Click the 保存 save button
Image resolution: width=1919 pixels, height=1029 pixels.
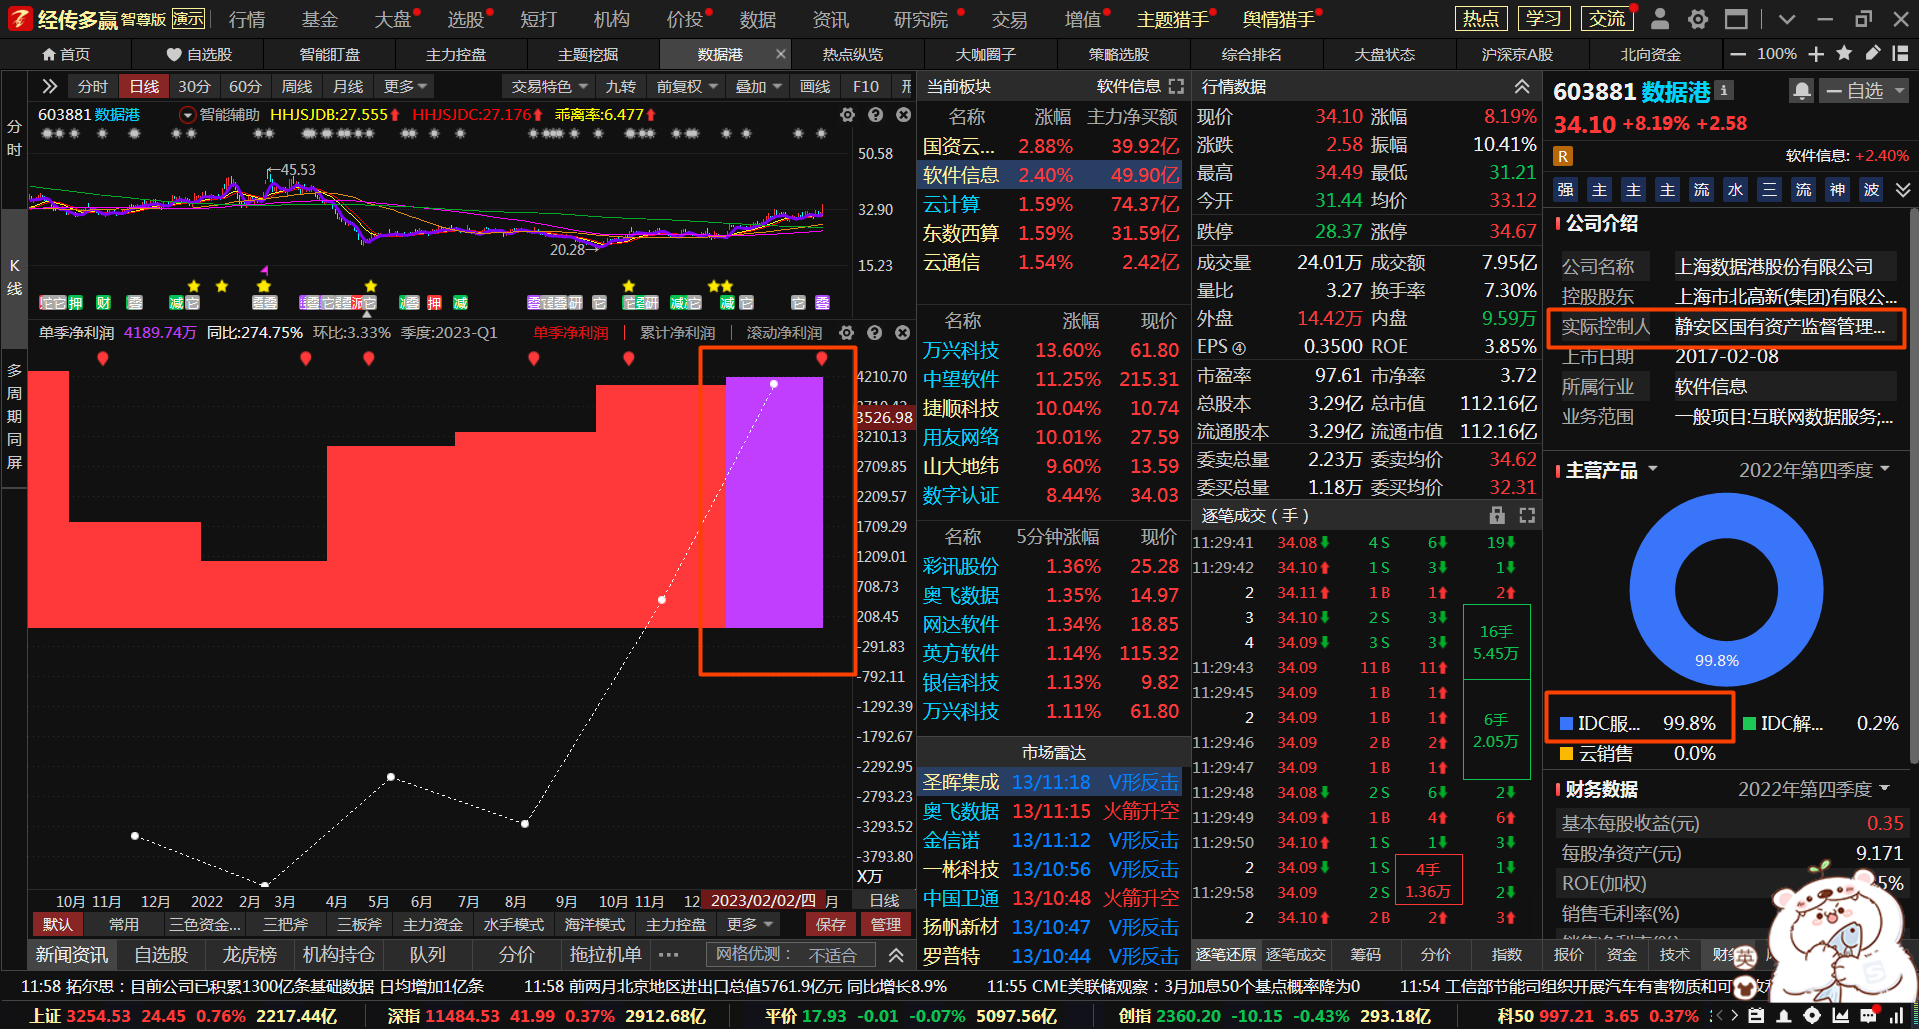pyautogui.click(x=831, y=924)
